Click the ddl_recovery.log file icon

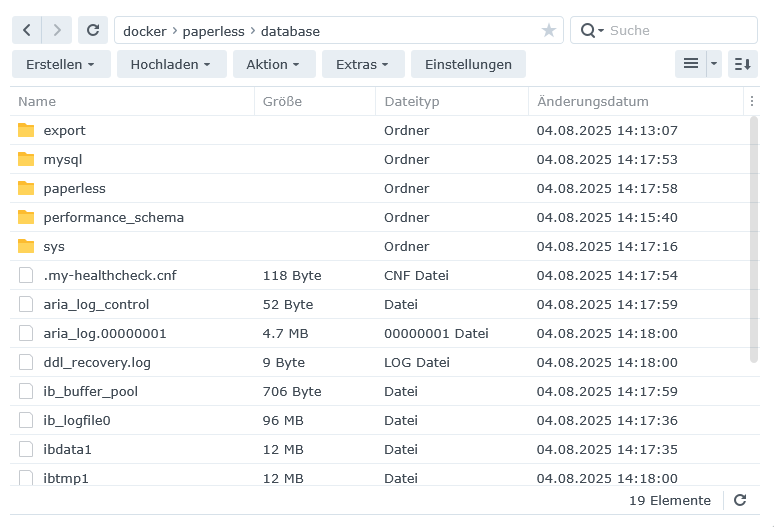(x=26, y=362)
